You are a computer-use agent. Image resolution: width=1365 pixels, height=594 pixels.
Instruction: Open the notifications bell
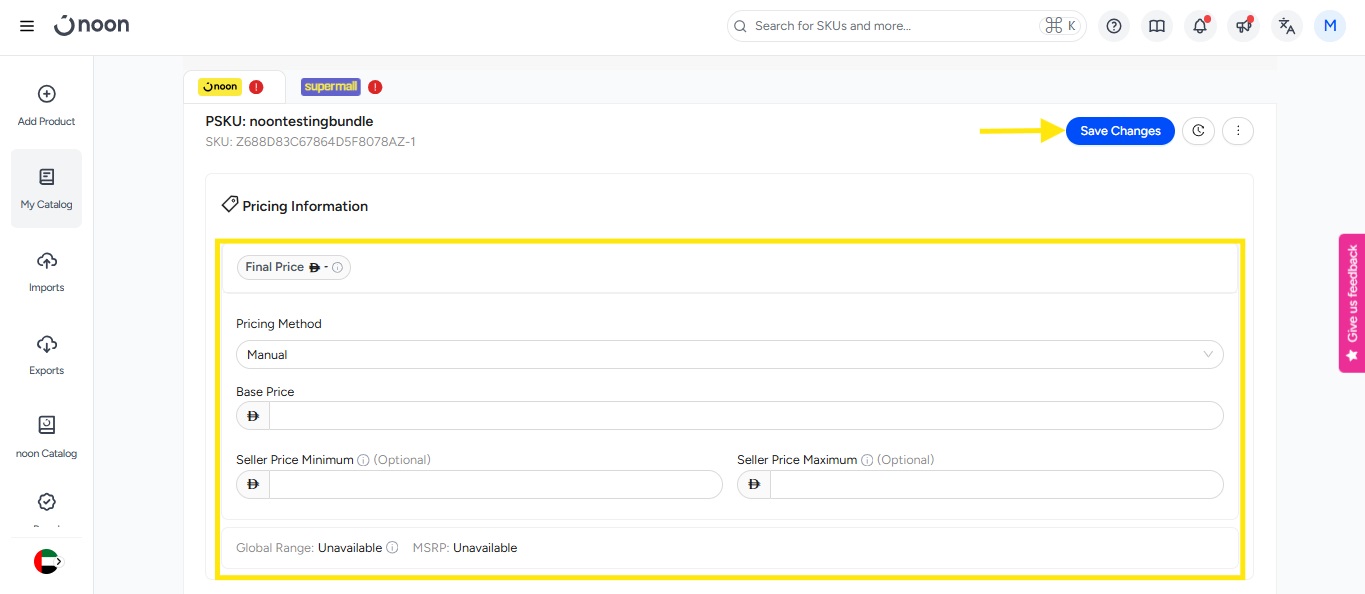[x=1200, y=26]
